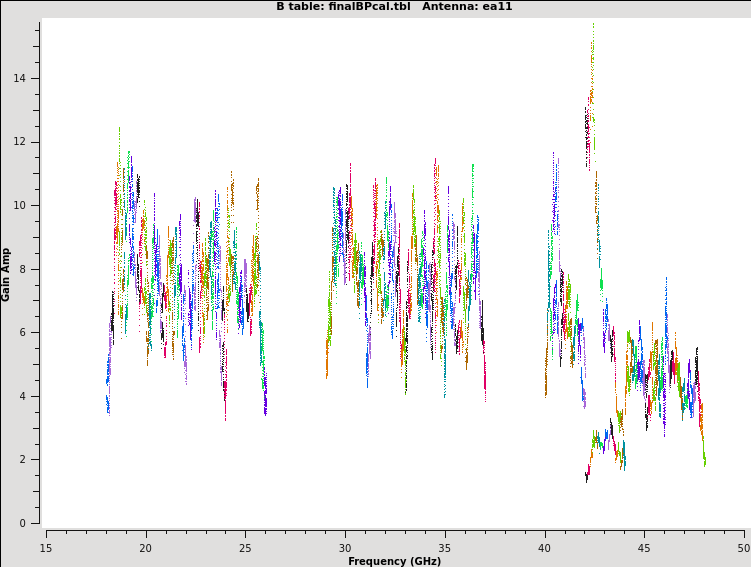Click the 45 tick label on frequency axis
The image size is (751, 567).
644,547
